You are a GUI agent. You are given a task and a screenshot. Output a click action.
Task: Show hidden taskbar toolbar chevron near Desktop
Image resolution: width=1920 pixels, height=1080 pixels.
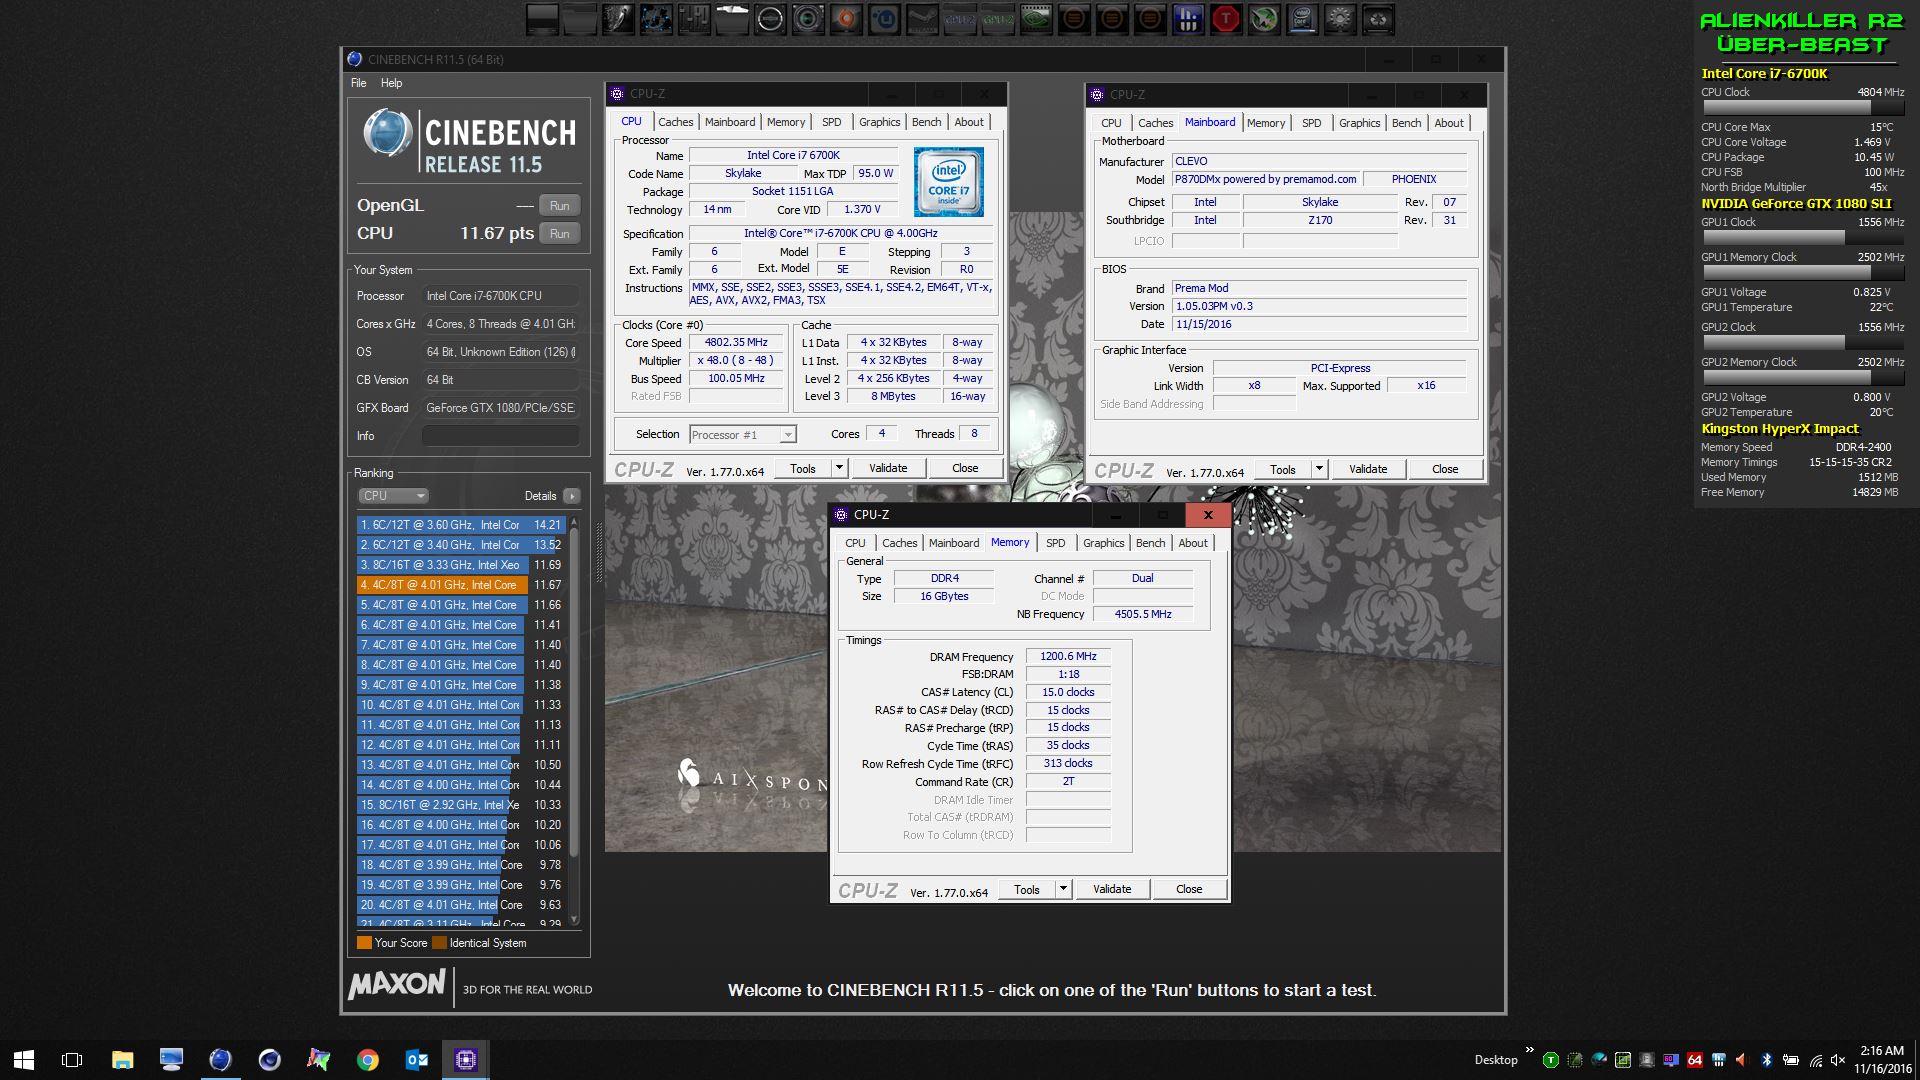pyautogui.click(x=1529, y=1049)
